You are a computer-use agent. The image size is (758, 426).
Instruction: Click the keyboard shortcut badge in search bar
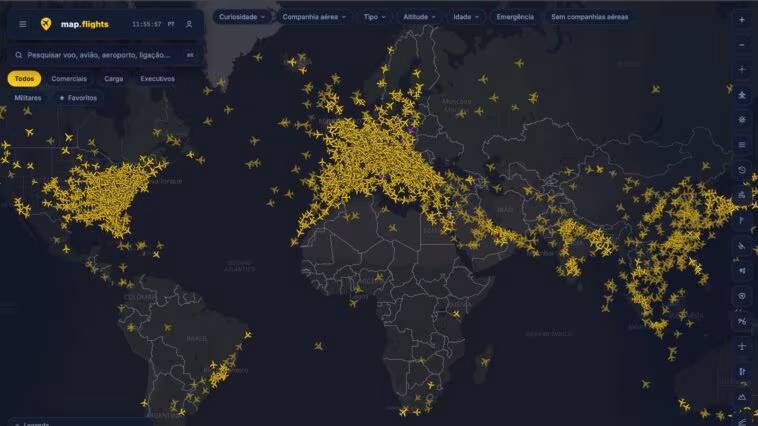pos(190,55)
